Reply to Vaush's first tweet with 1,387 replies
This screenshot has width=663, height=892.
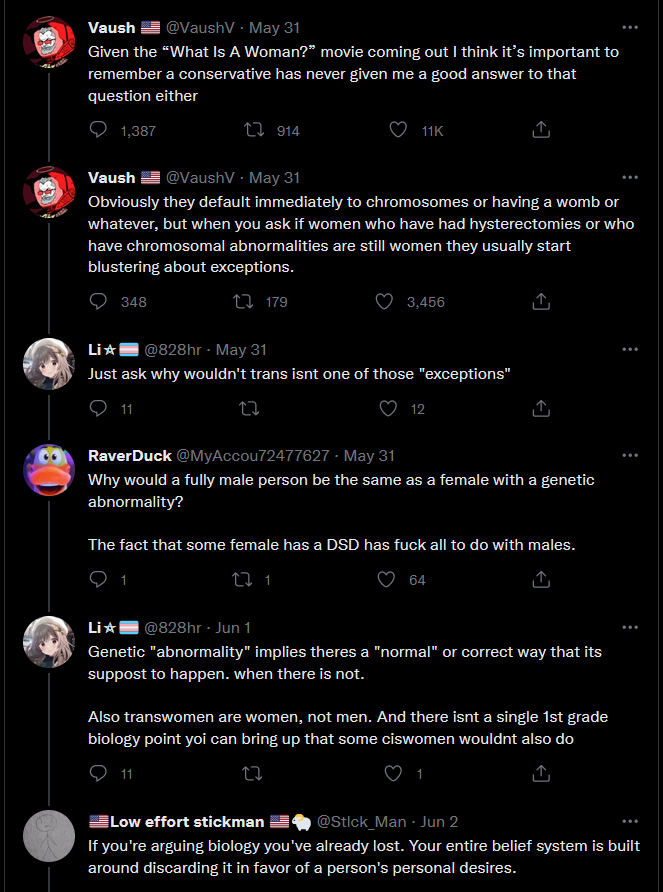pos(98,130)
